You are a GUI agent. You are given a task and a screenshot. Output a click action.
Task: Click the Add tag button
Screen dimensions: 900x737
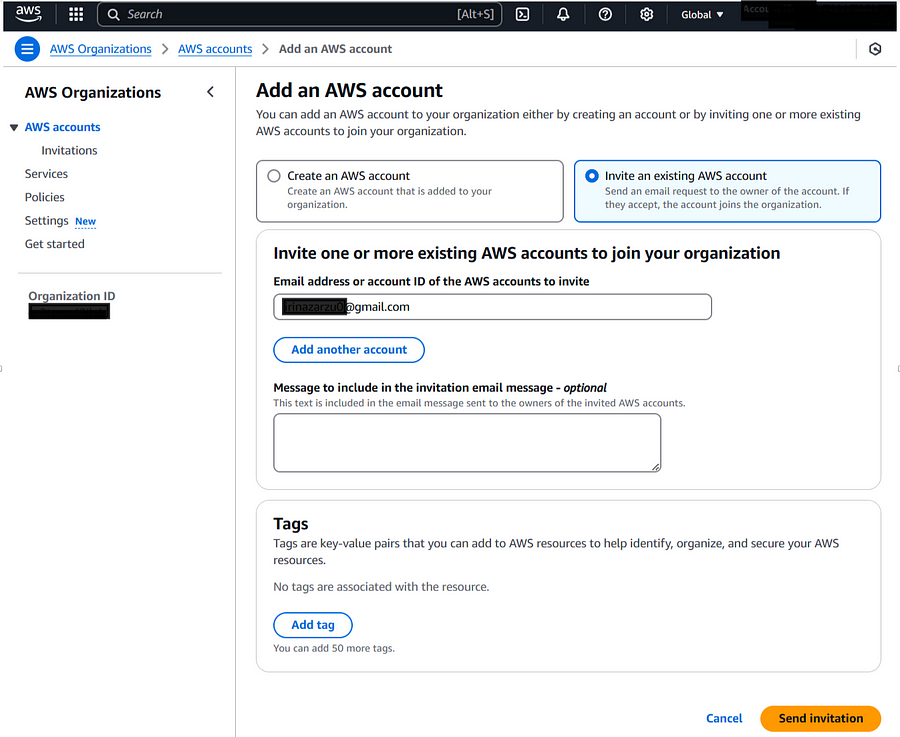313,625
